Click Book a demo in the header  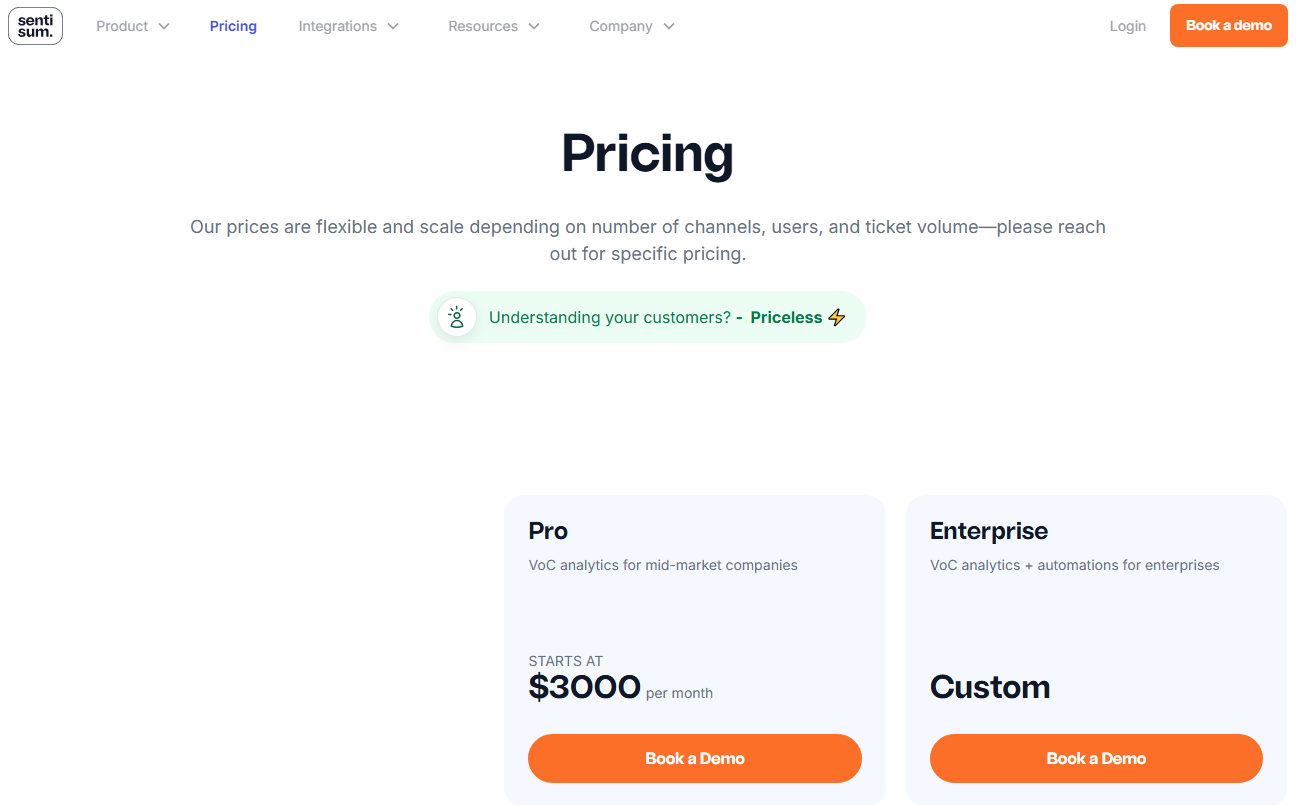click(1228, 26)
